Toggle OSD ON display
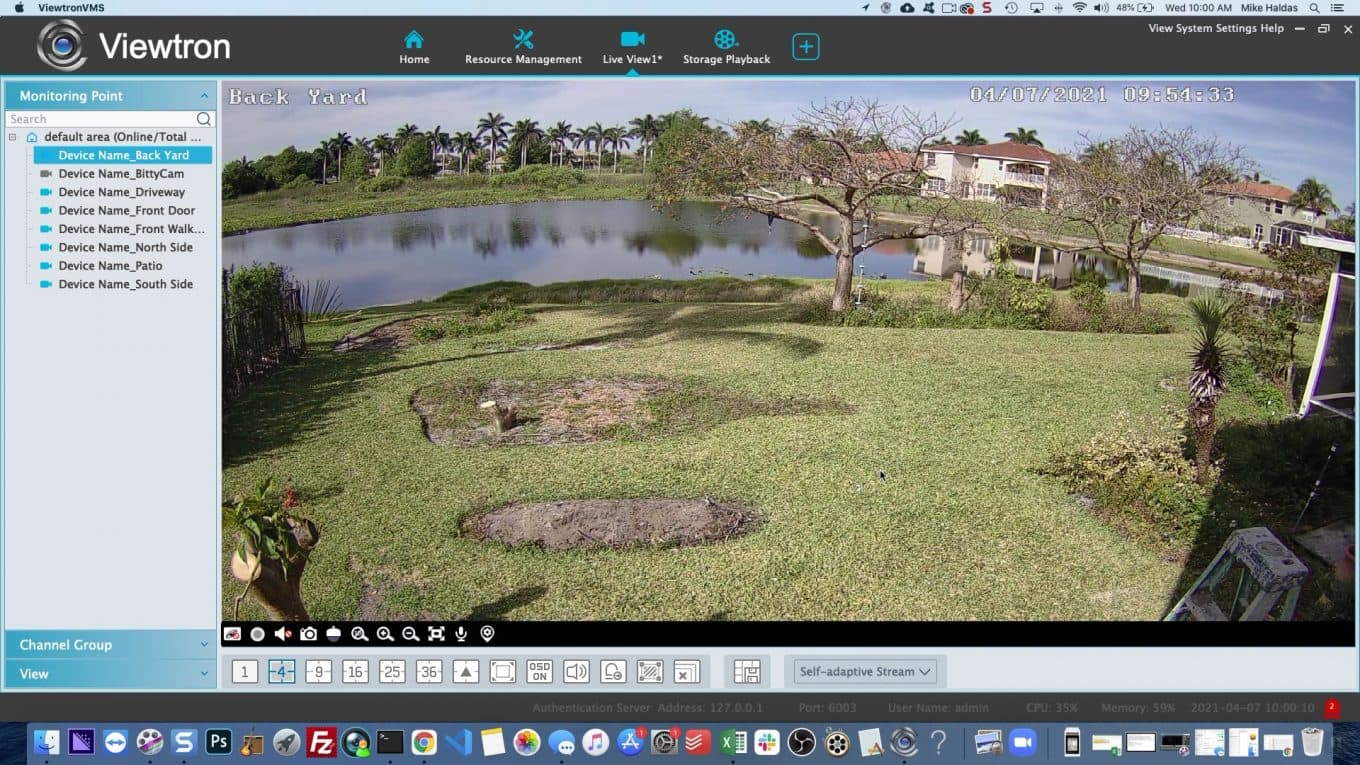The image size is (1360, 765). coord(538,671)
